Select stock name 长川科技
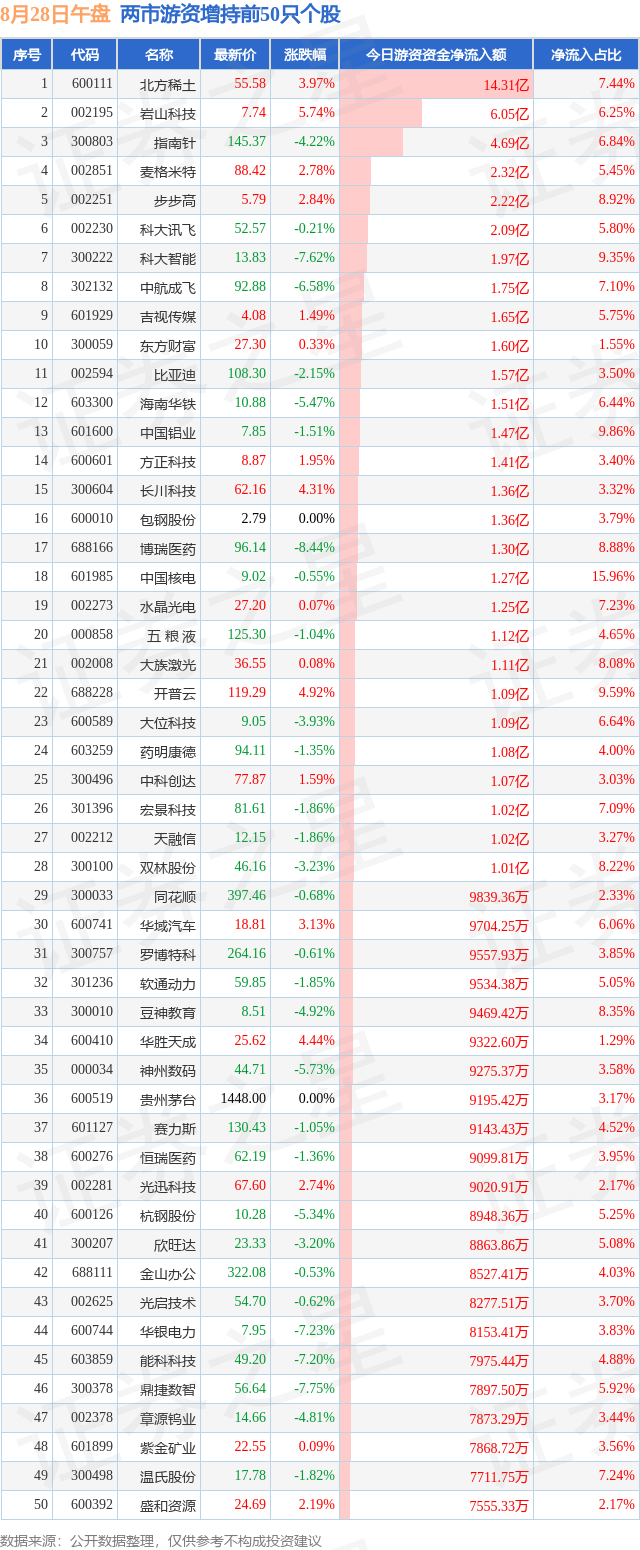 [x=168, y=490]
